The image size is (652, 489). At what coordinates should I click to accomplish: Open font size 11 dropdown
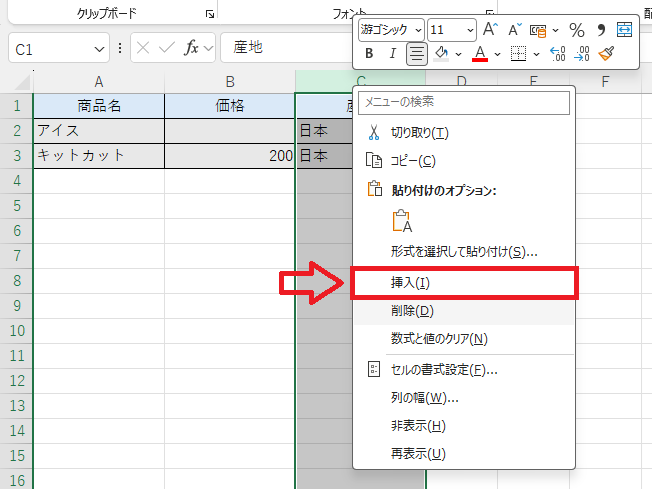[x=470, y=30]
